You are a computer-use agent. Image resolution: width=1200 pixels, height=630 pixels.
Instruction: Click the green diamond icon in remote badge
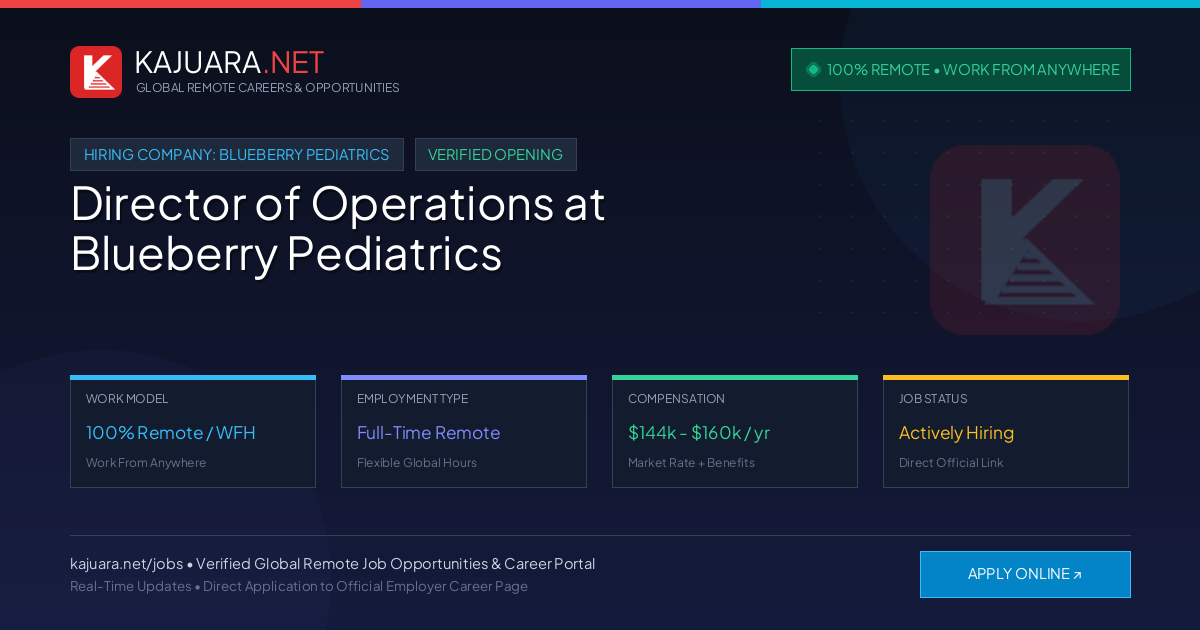[x=813, y=70]
